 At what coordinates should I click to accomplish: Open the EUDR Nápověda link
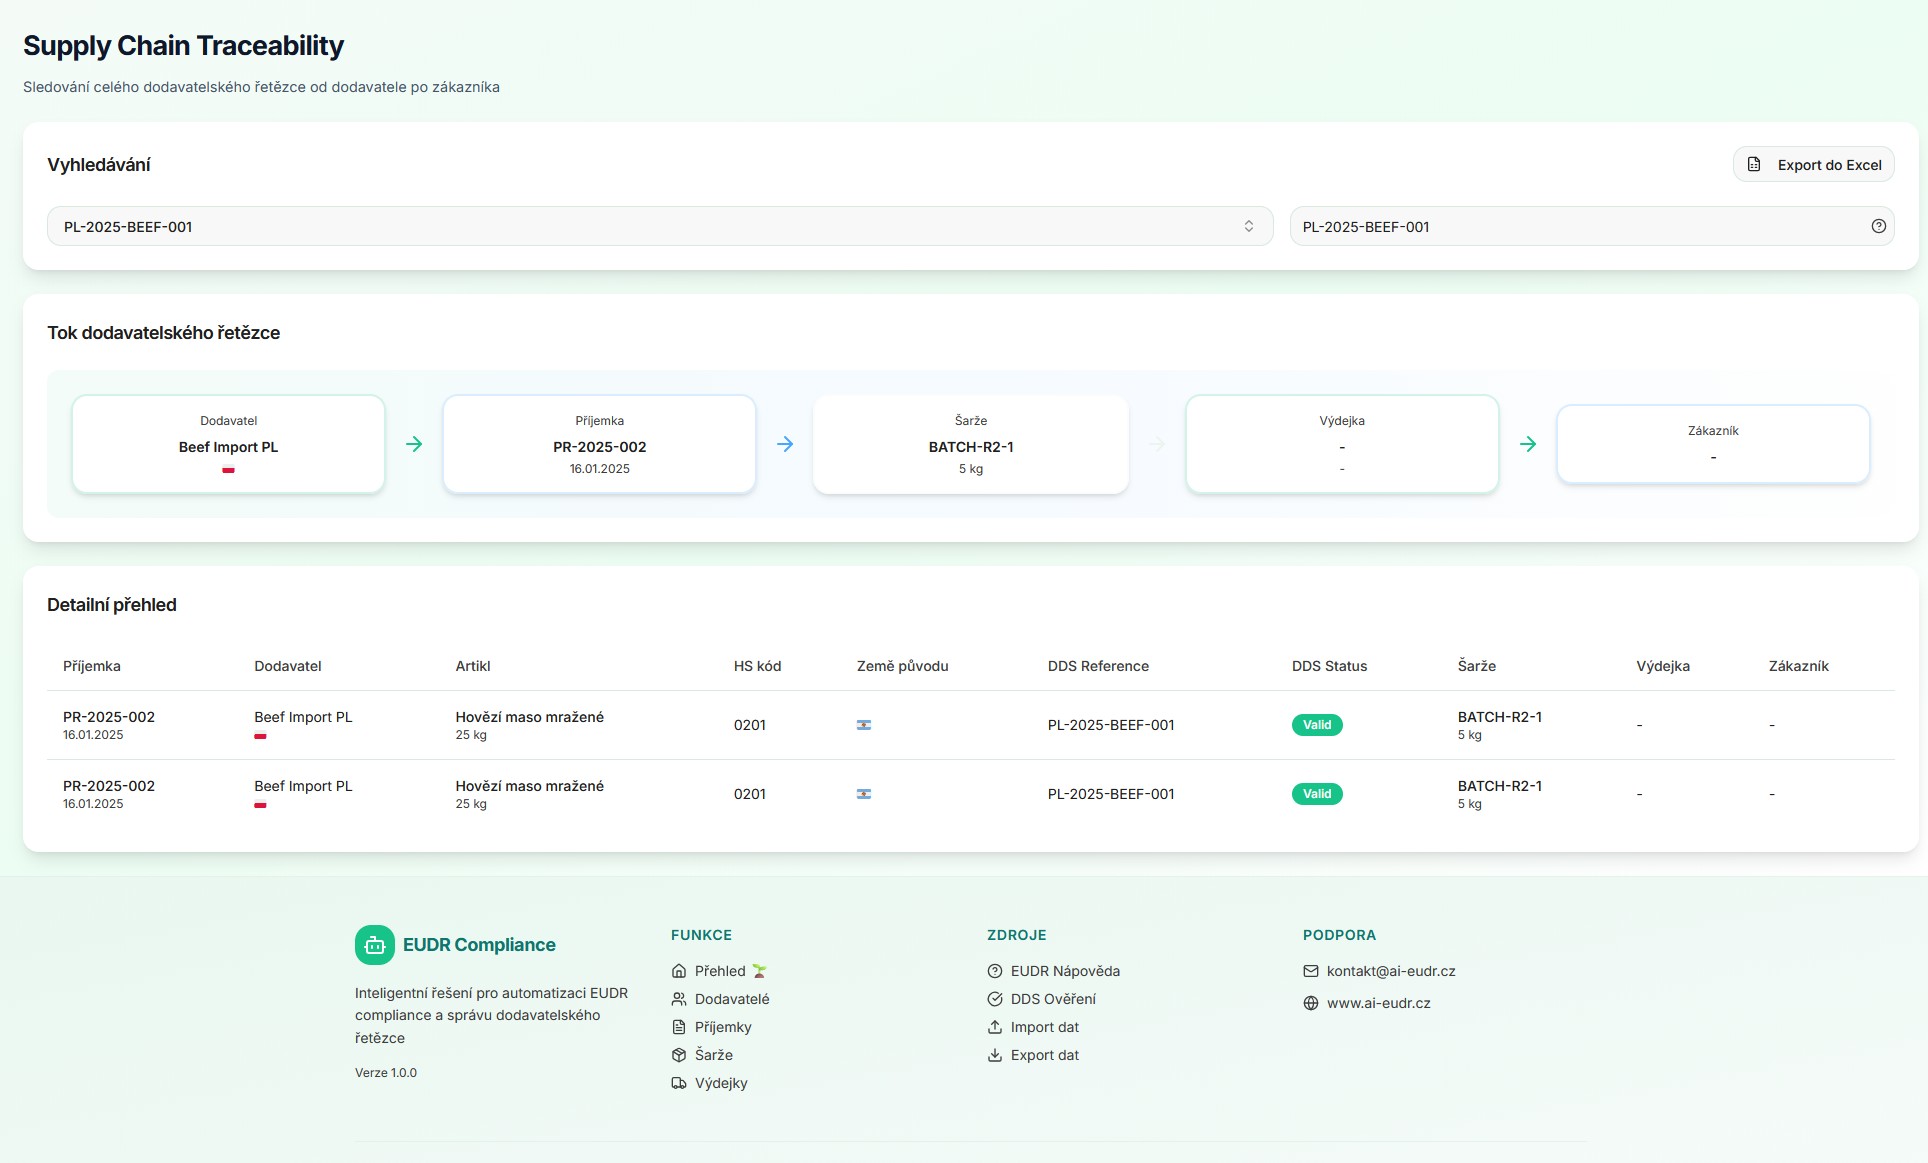[1064, 971]
